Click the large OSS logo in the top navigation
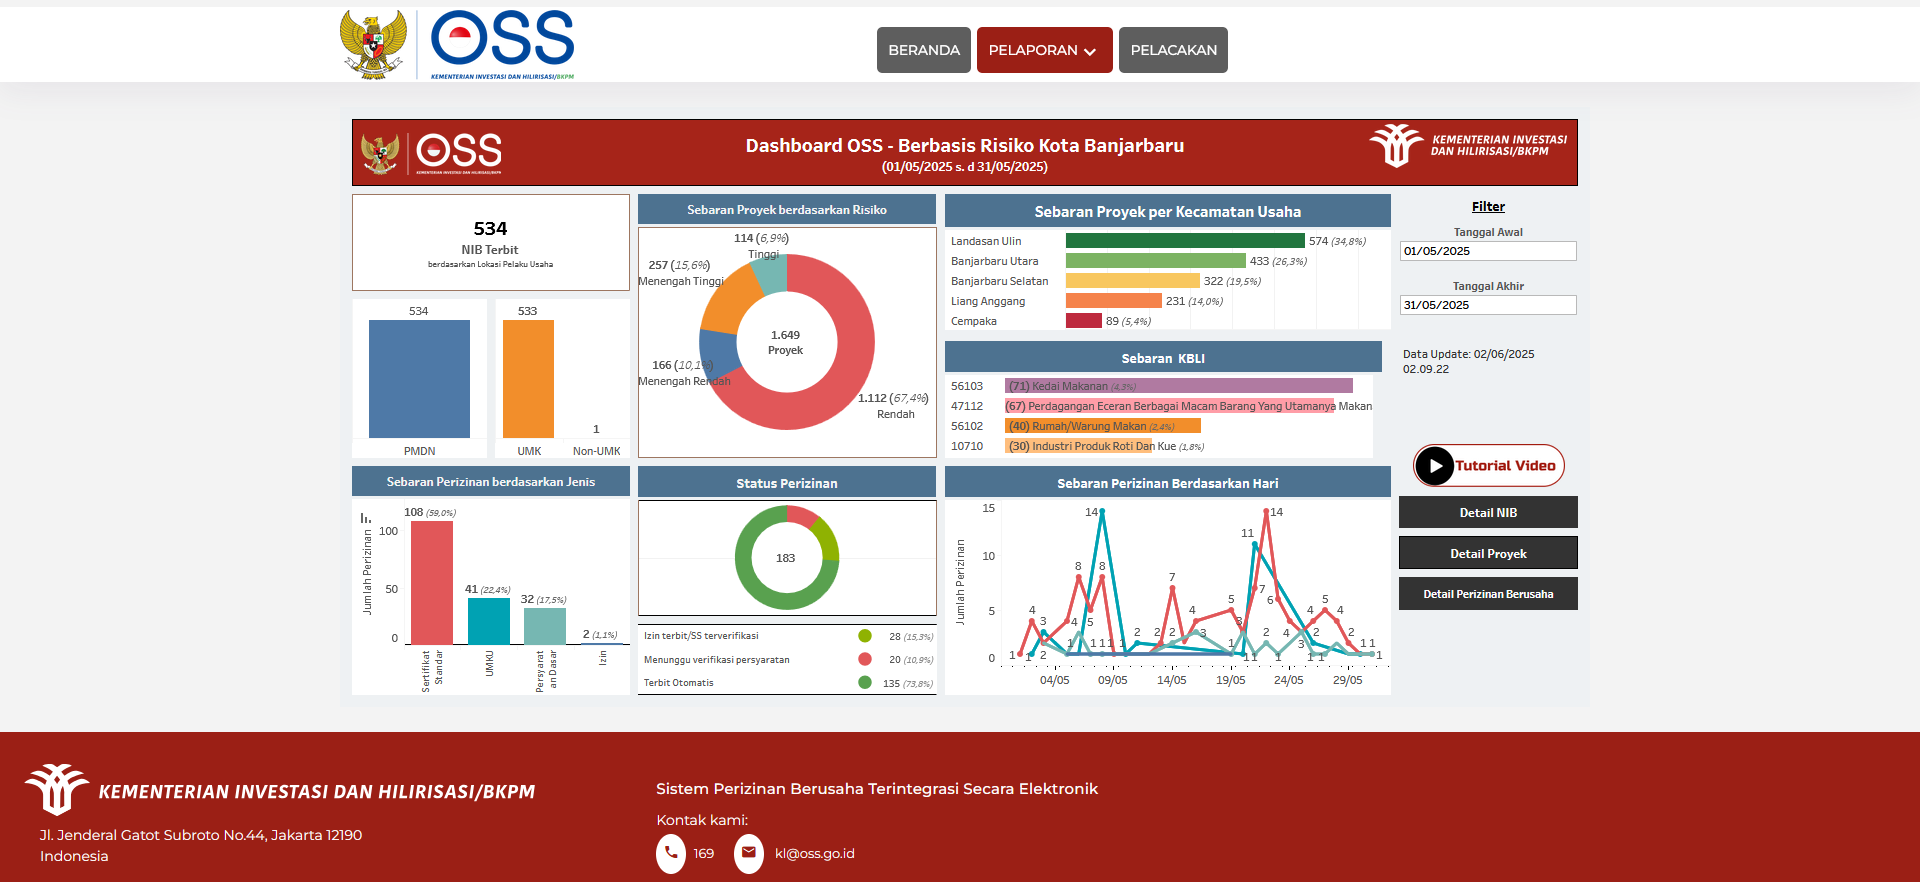The image size is (1920, 882). click(x=502, y=42)
